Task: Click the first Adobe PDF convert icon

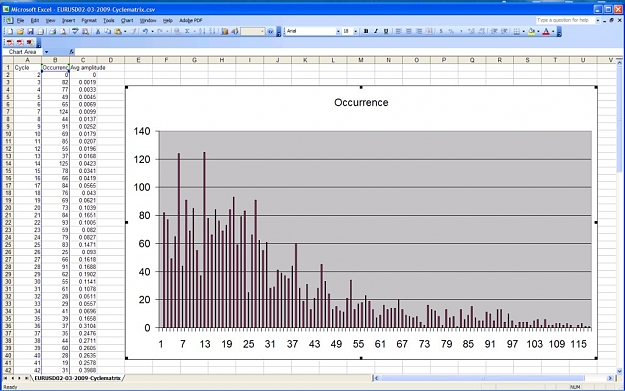Action: [x=10, y=43]
